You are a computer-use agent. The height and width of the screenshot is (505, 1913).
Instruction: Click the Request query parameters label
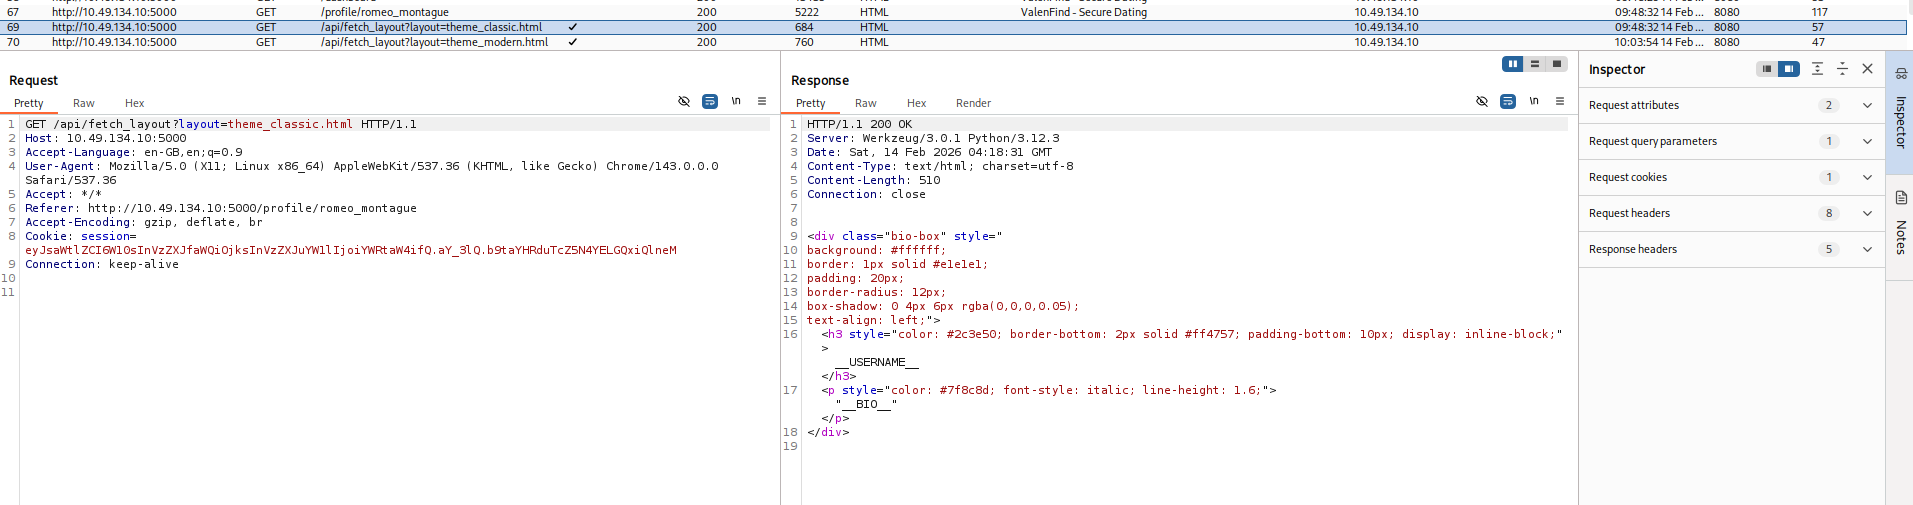coord(1653,141)
